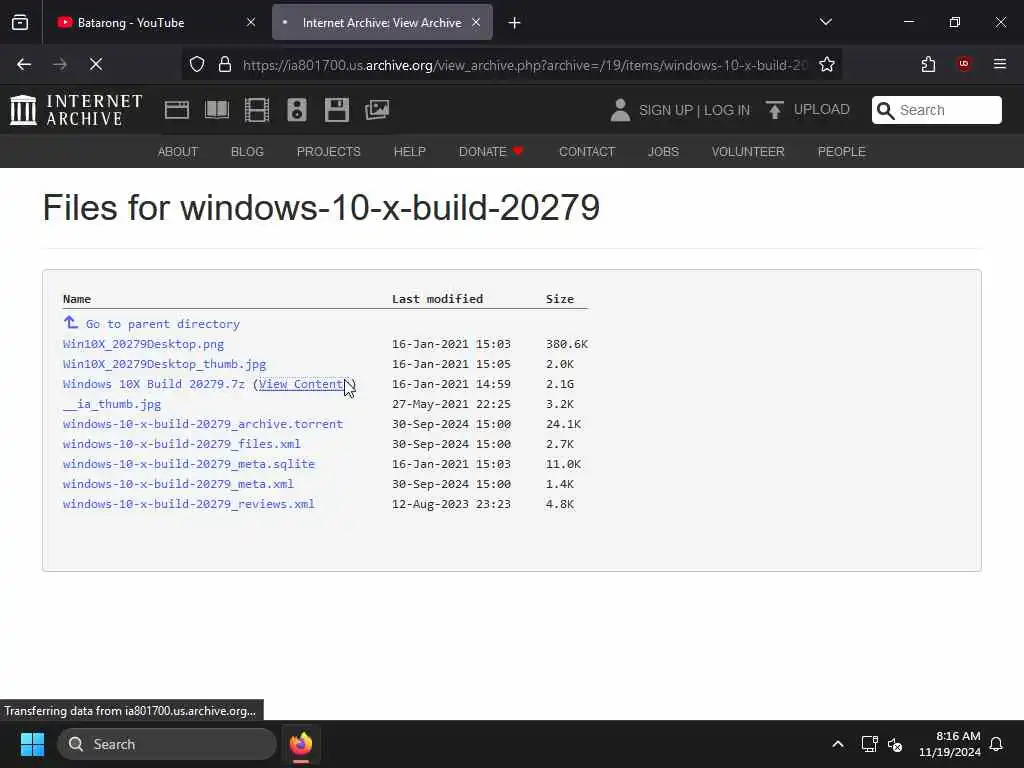Click the user avatar icon
Screen dimensions: 1024x768
pos(620,110)
